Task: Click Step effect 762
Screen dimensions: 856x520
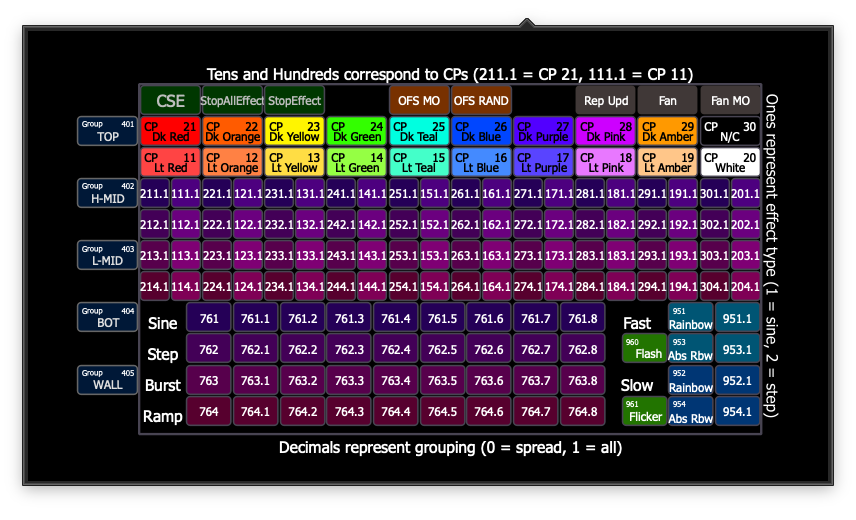Action: coord(209,349)
